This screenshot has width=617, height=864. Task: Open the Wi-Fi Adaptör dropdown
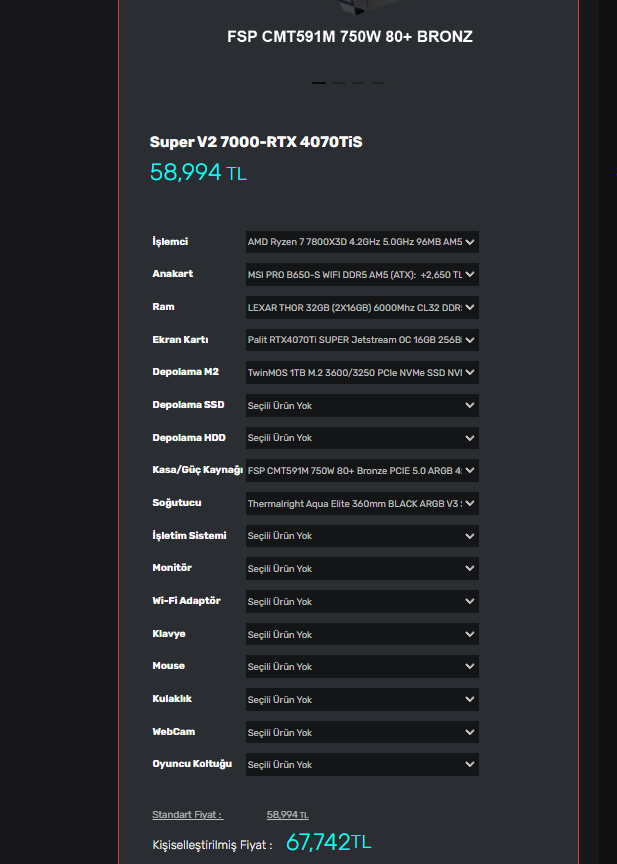click(362, 601)
